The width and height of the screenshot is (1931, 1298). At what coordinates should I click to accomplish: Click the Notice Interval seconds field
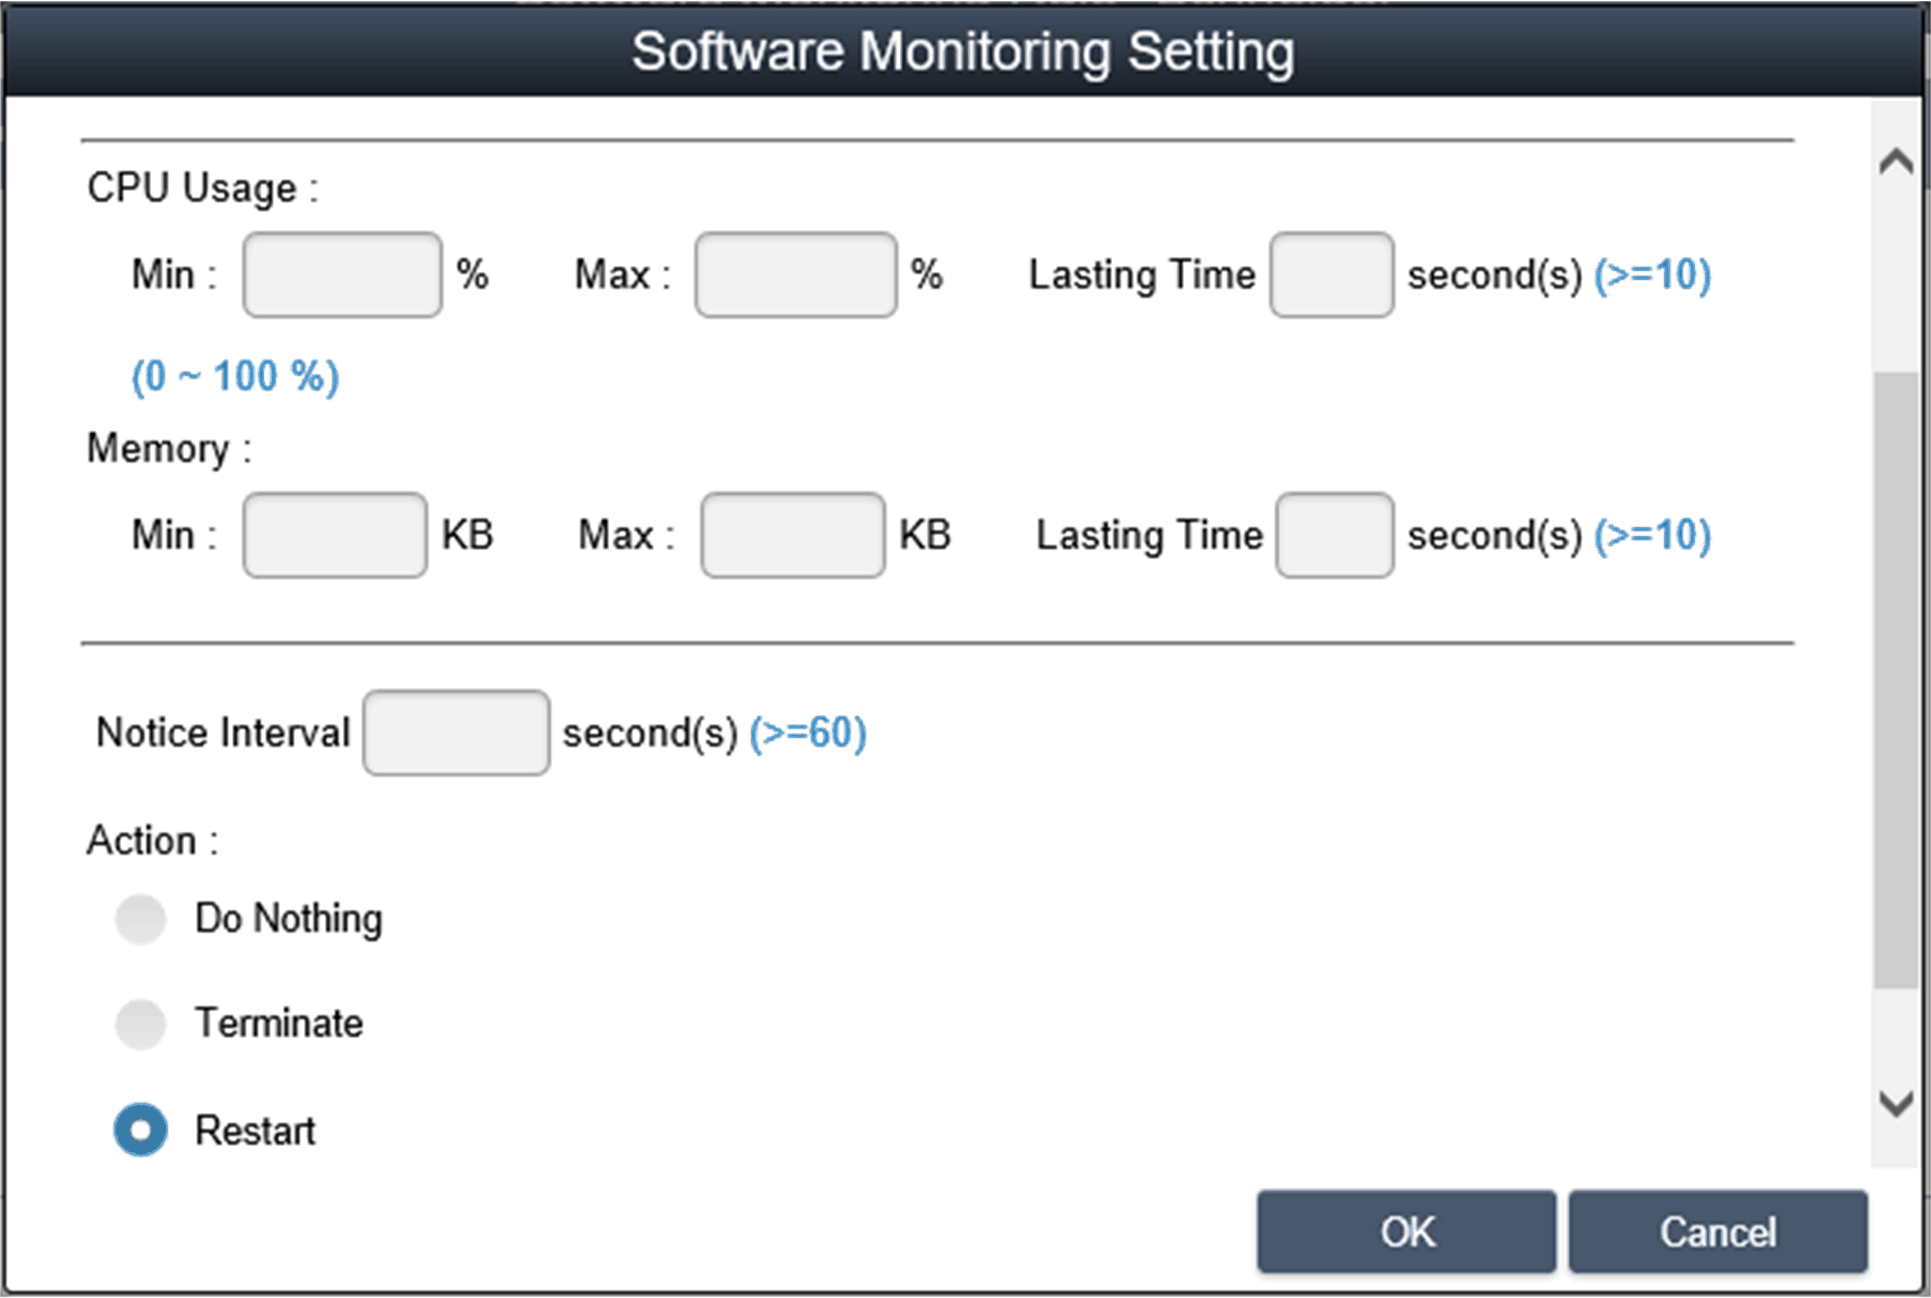tap(456, 733)
